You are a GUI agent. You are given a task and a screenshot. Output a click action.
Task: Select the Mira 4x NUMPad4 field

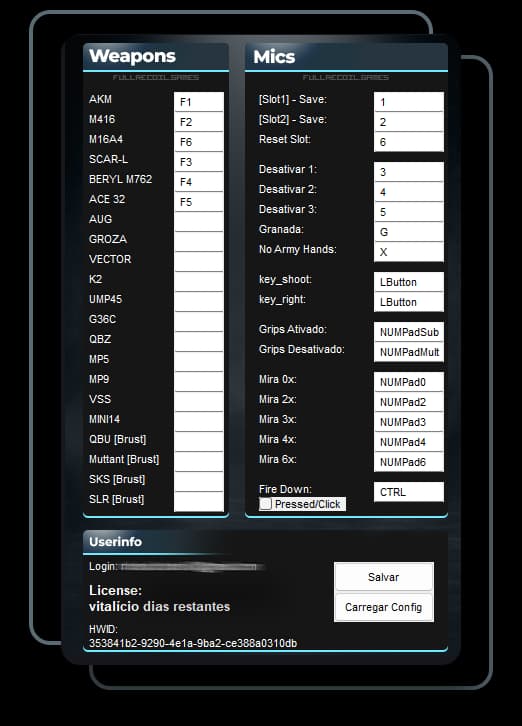point(409,442)
